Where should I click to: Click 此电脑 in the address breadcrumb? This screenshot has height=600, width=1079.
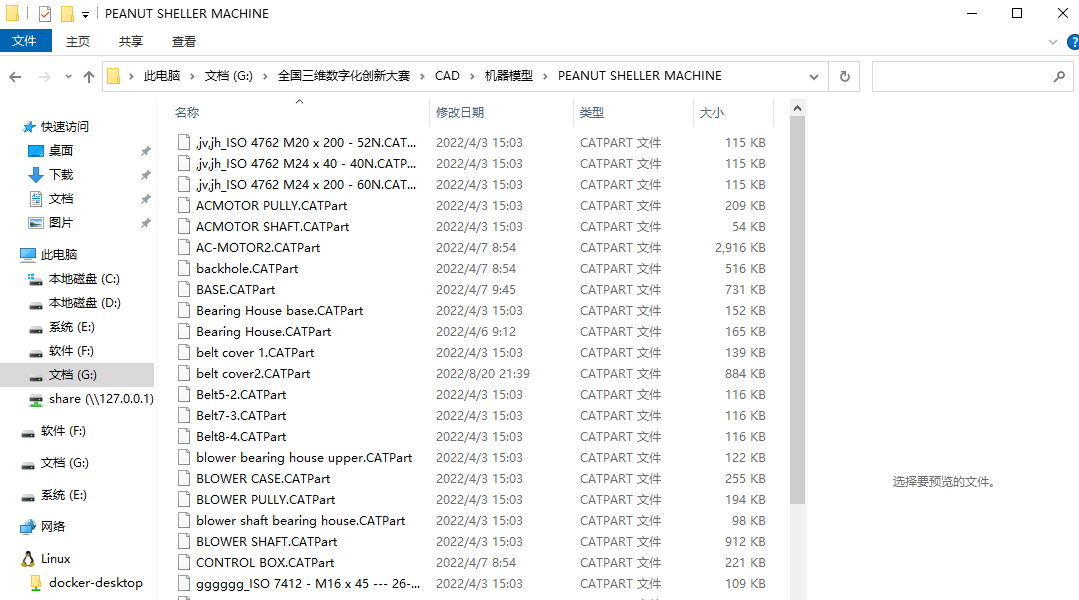click(x=162, y=76)
